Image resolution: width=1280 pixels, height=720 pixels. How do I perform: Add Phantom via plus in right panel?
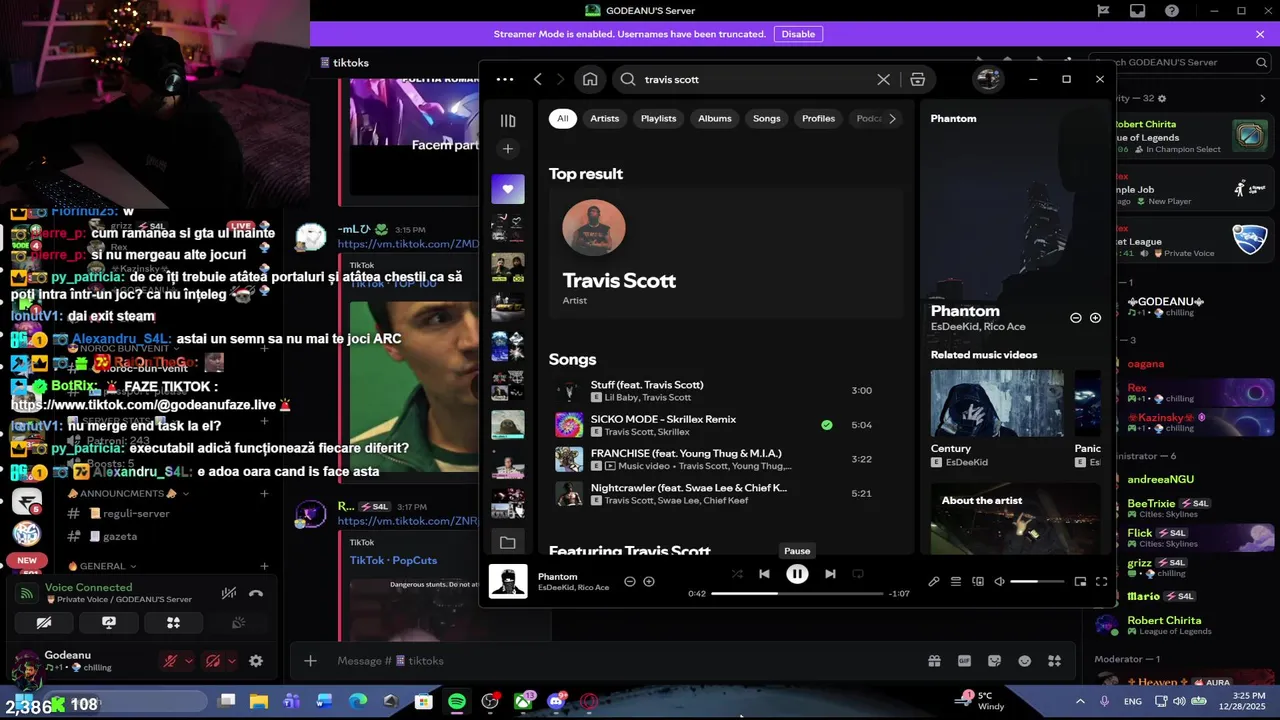1095,318
